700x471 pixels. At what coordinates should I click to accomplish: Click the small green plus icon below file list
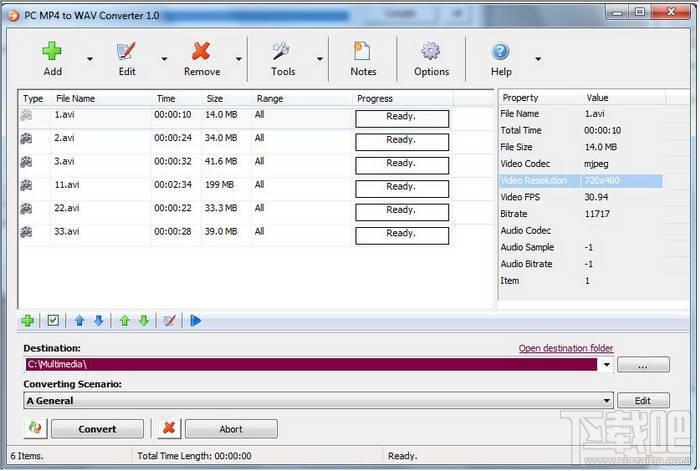click(x=28, y=321)
